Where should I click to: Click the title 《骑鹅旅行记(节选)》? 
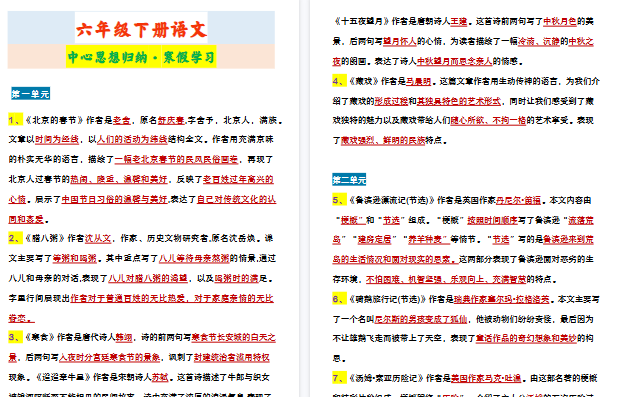(x=387, y=299)
